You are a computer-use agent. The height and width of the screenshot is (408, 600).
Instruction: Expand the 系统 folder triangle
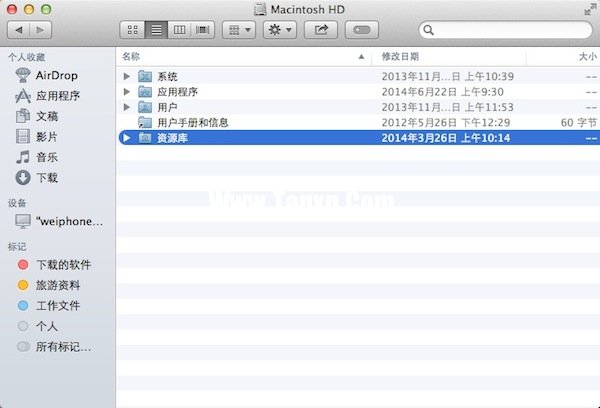(127, 76)
